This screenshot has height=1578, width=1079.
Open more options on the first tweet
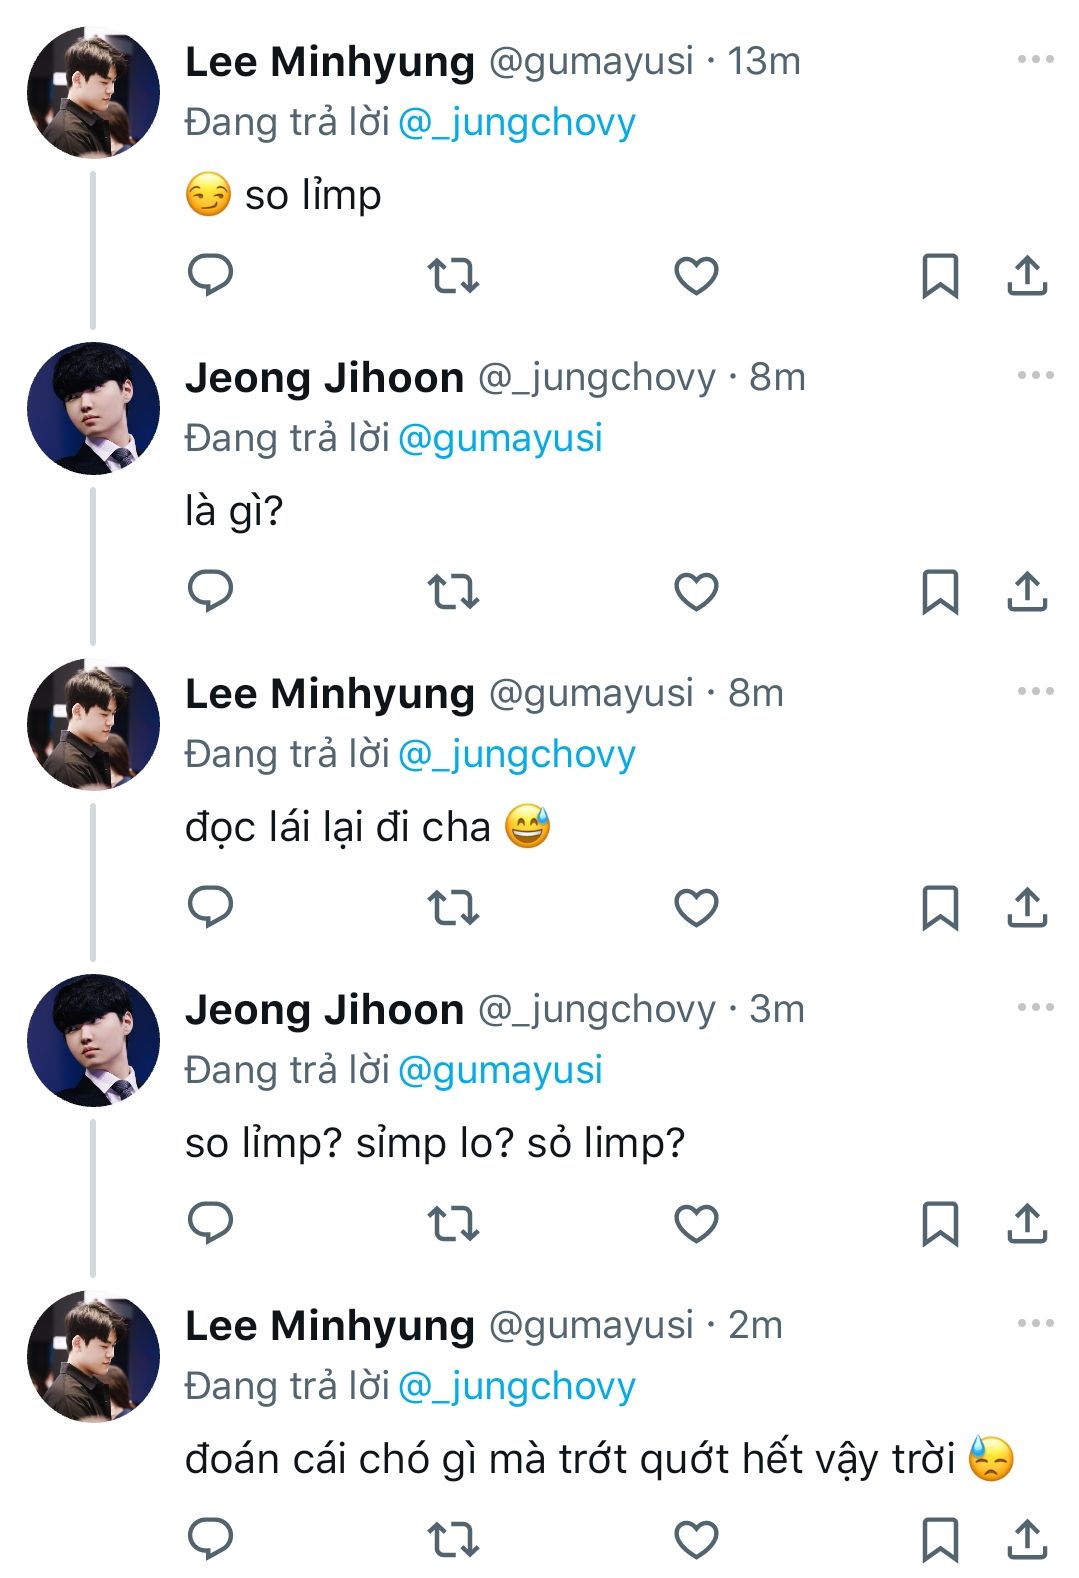tap(1035, 60)
